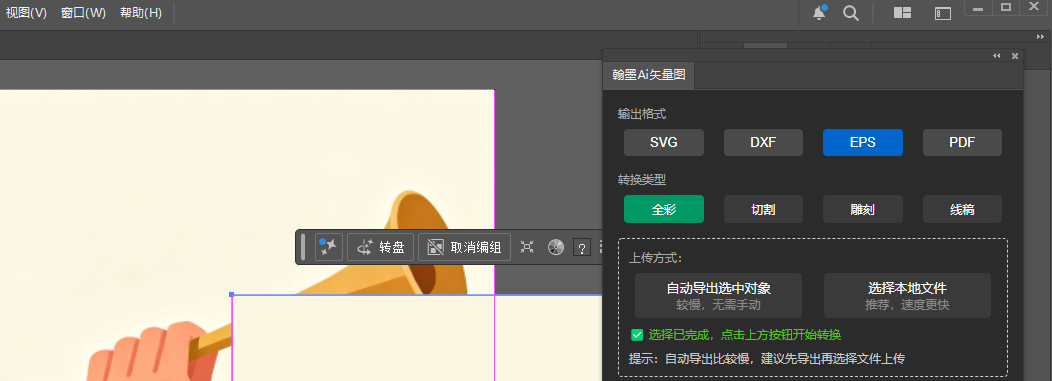
Task: Open the 窗口(W) menu
Action: pos(83,13)
